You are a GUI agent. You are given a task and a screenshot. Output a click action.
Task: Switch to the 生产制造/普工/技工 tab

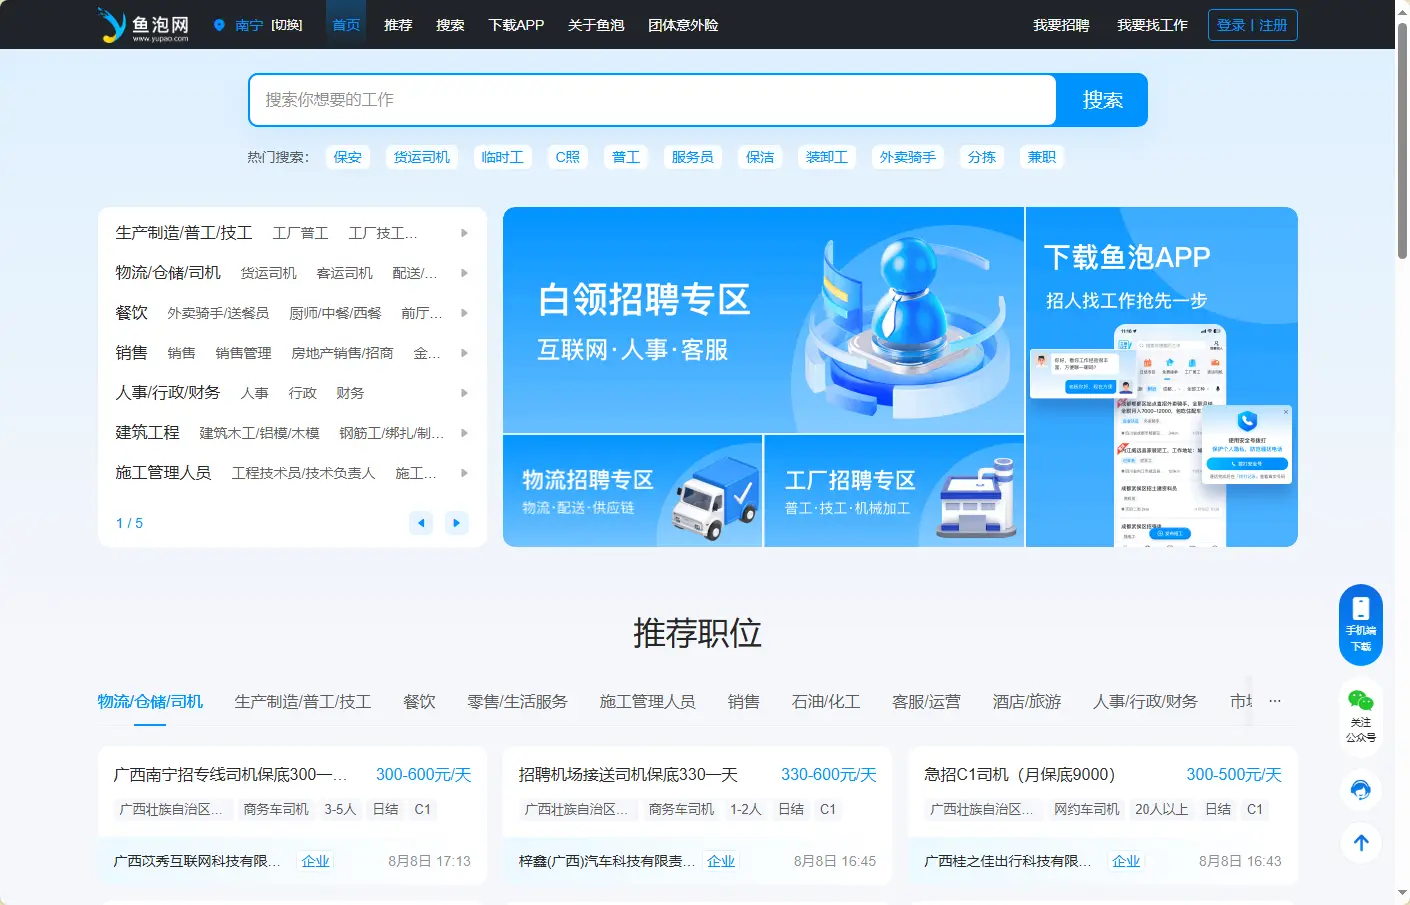[x=302, y=702]
